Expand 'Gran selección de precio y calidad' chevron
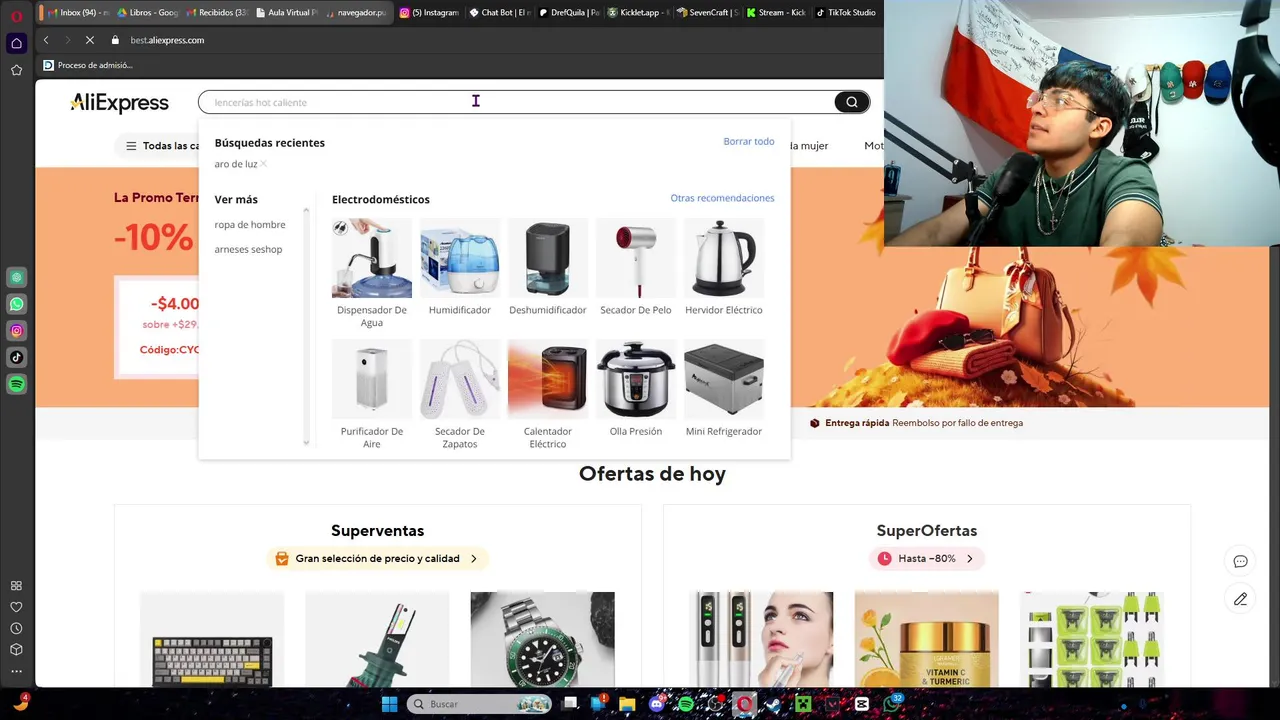Screen dimensions: 1280x720 (473, 559)
